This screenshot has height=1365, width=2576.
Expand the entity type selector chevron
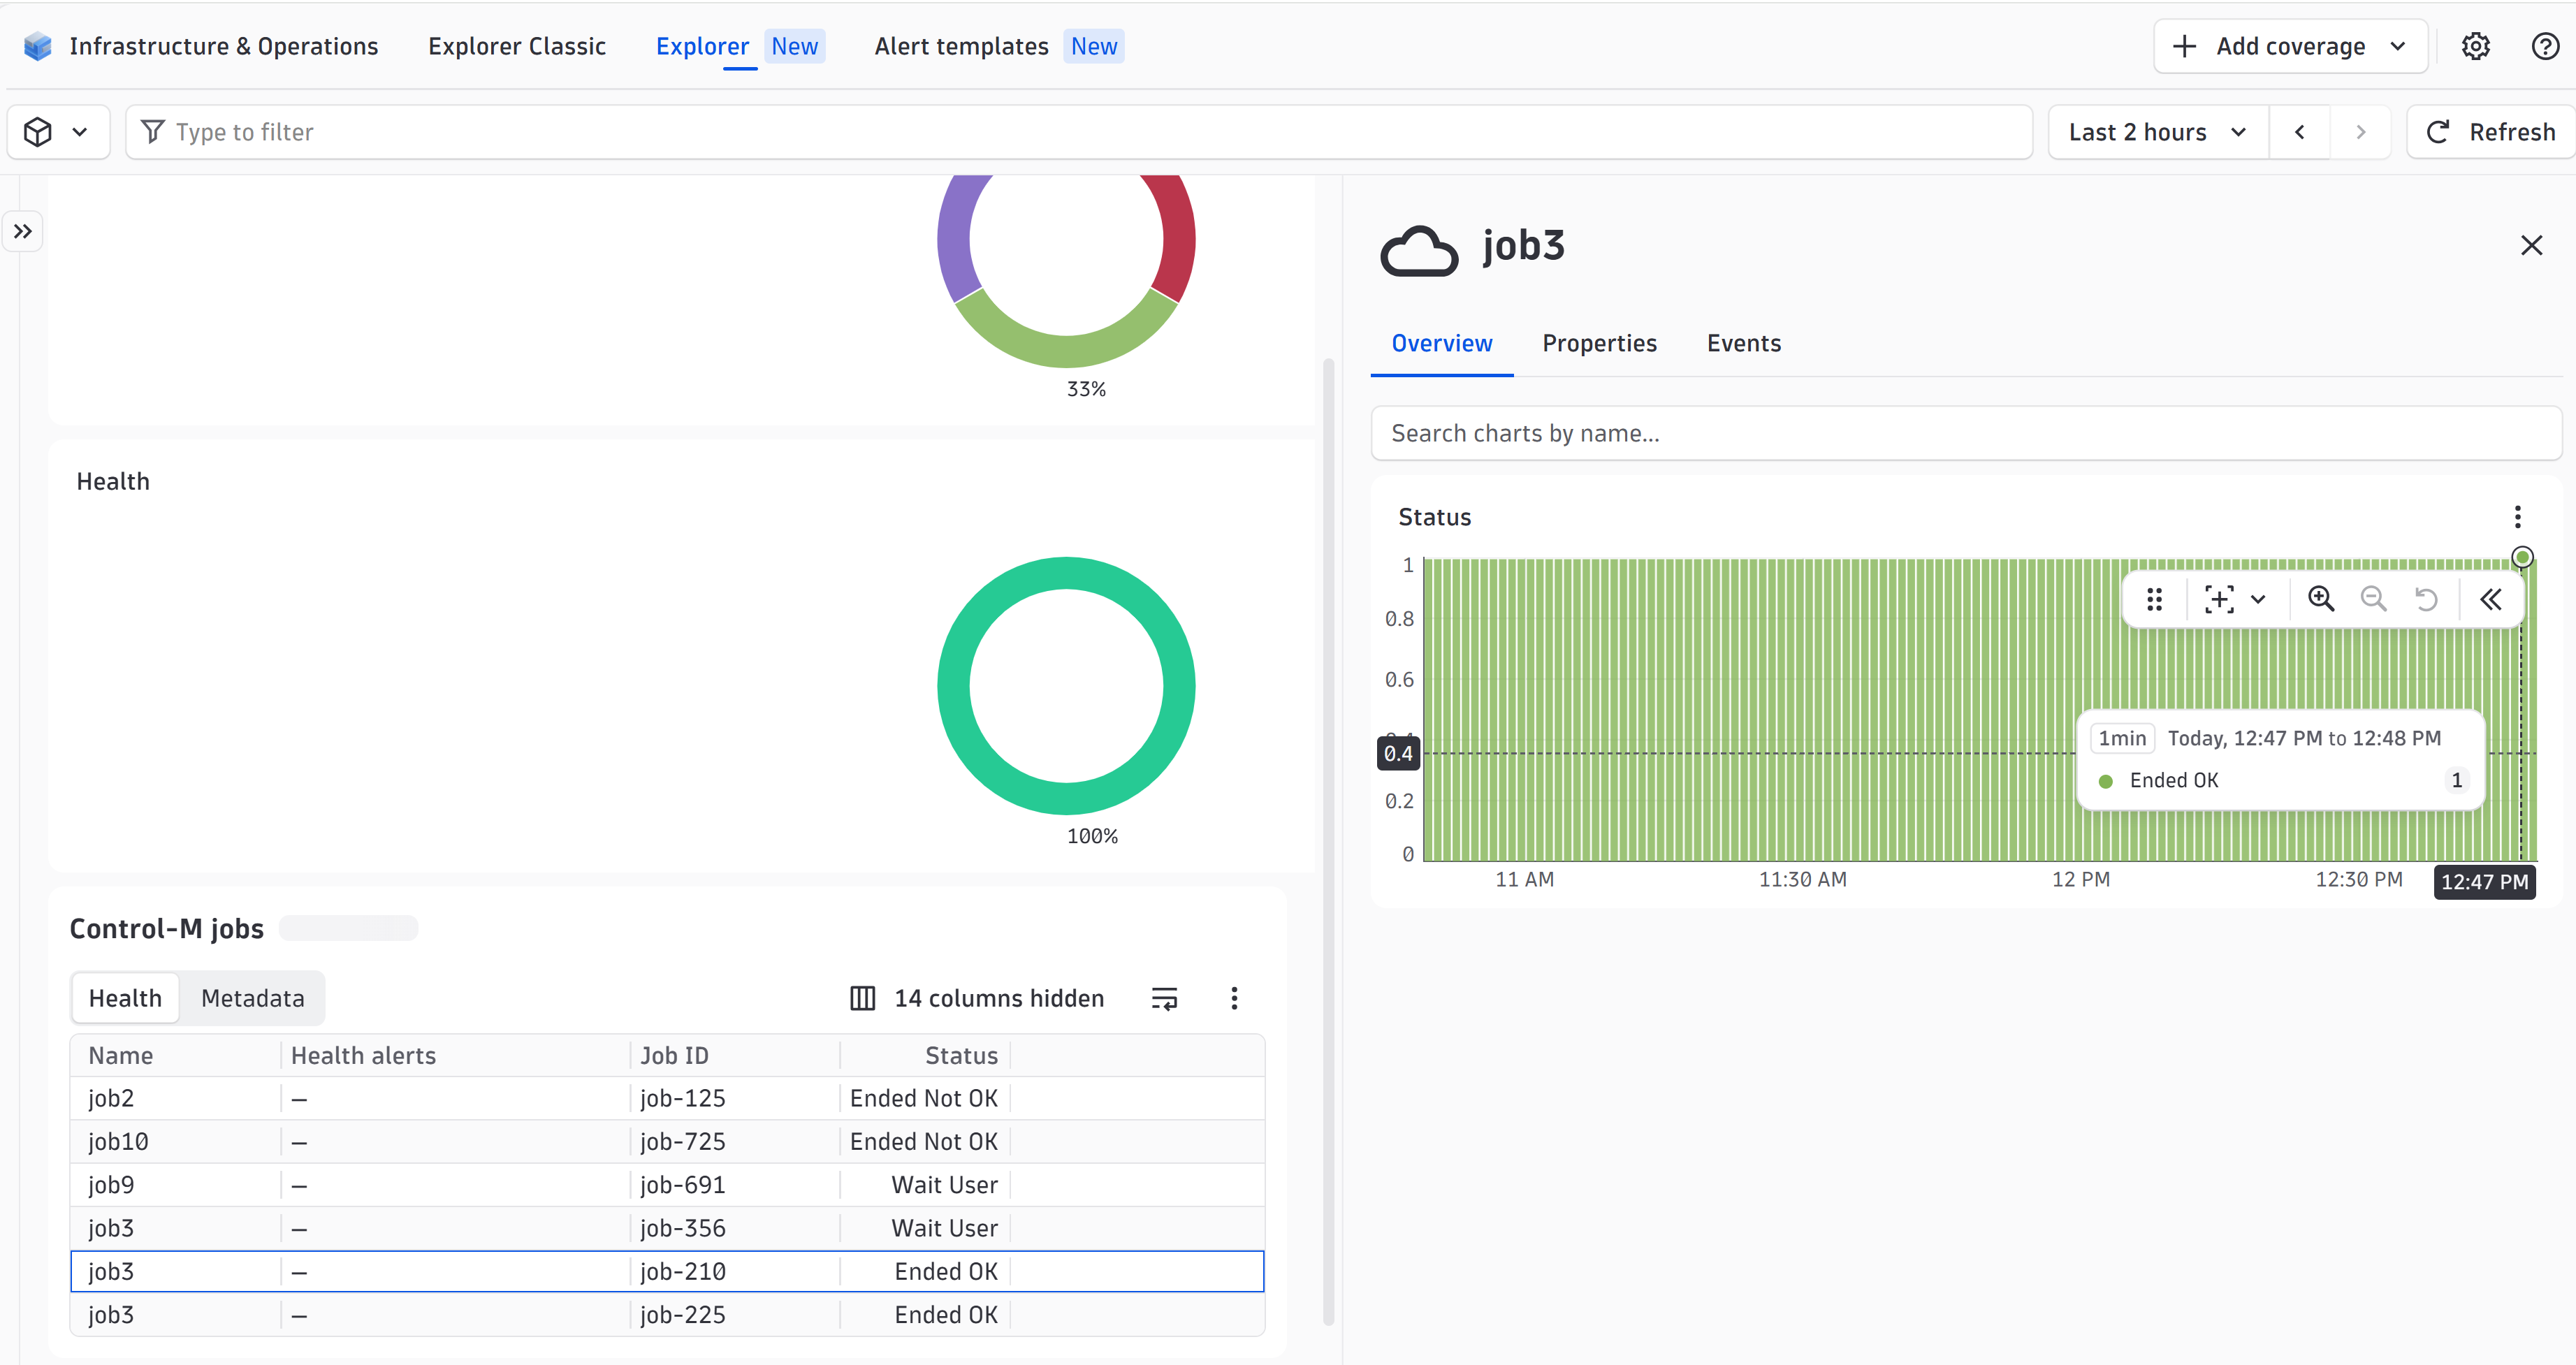click(x=79, y=132)
